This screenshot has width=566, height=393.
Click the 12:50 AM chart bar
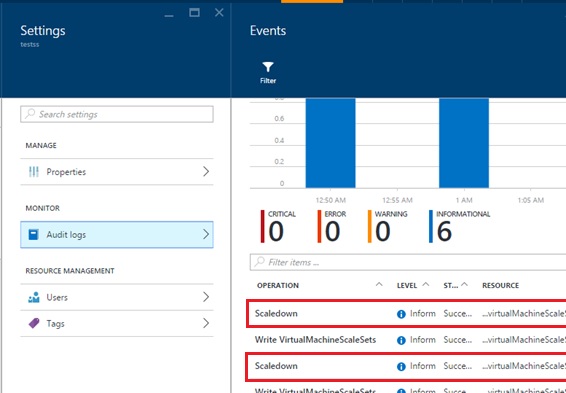[x=330, y=143]
